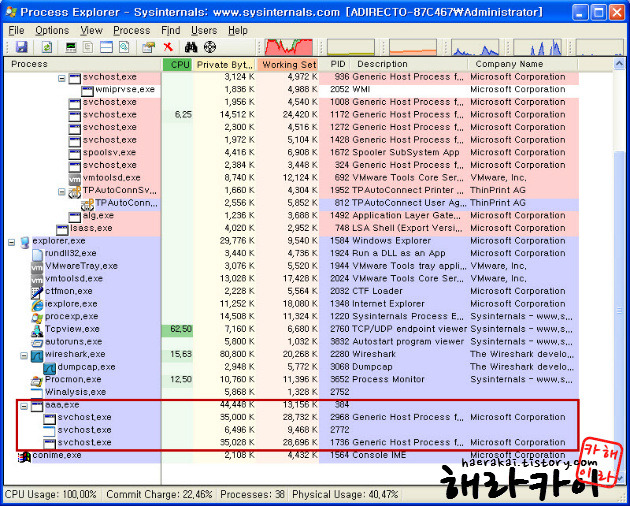The width and height of the screenshot is (630, 506).
Task: Collapse the wireshark.exe tree node
Action: point(24,355)
